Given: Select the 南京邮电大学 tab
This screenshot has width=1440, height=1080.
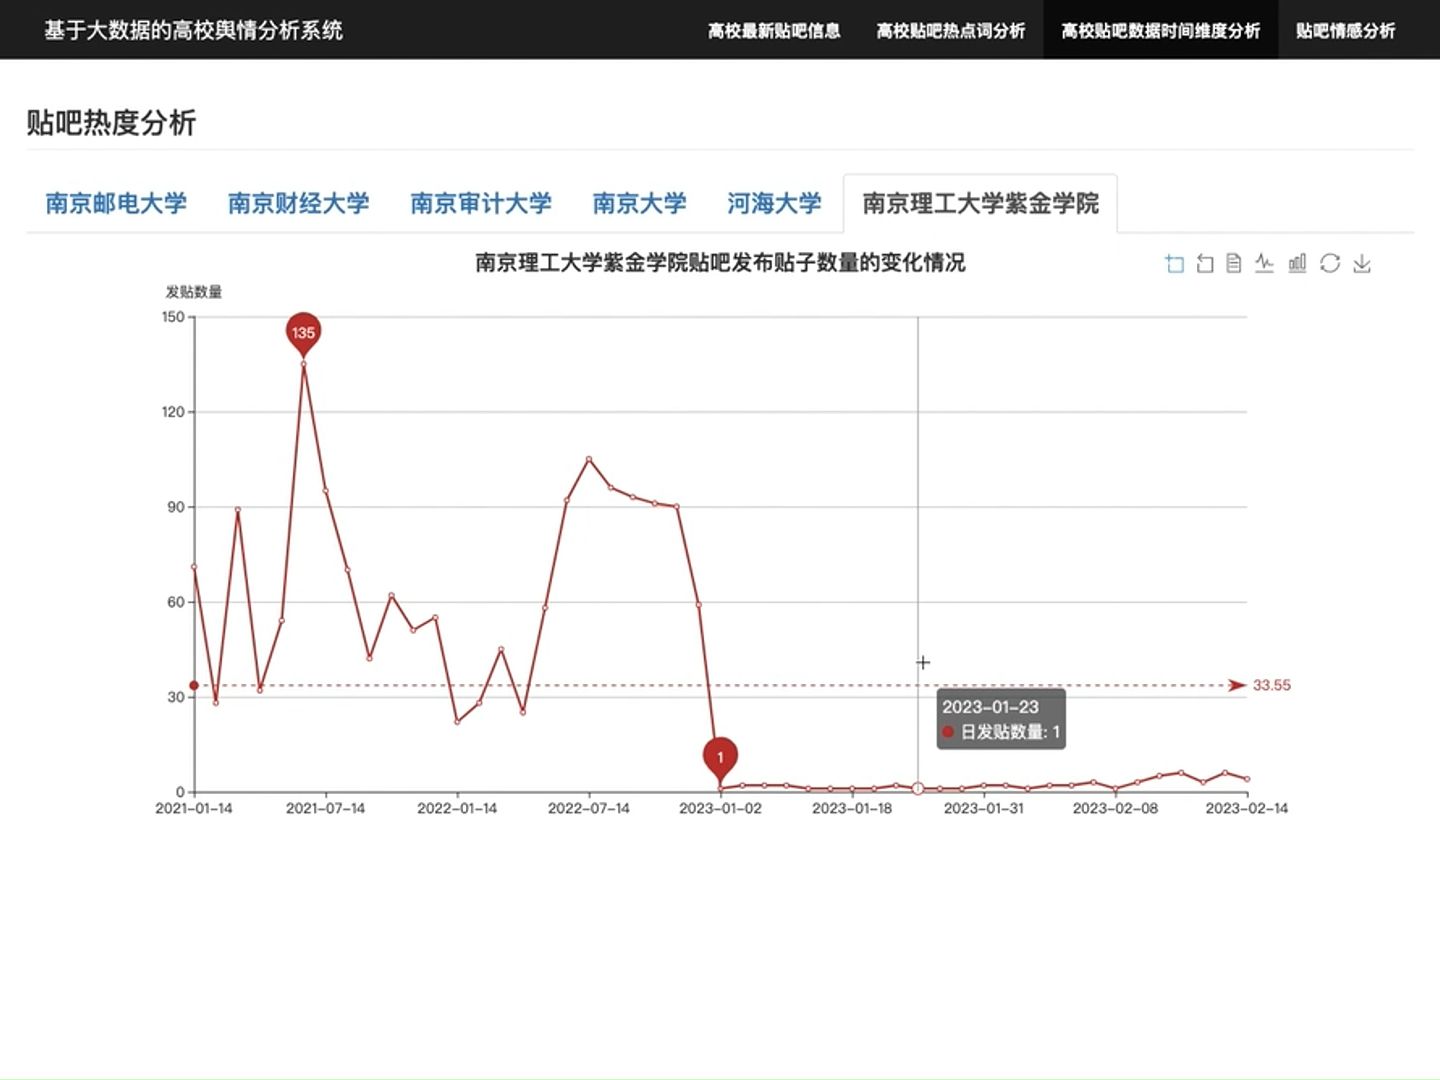Looking at the screenshot, I should [116, 203].
